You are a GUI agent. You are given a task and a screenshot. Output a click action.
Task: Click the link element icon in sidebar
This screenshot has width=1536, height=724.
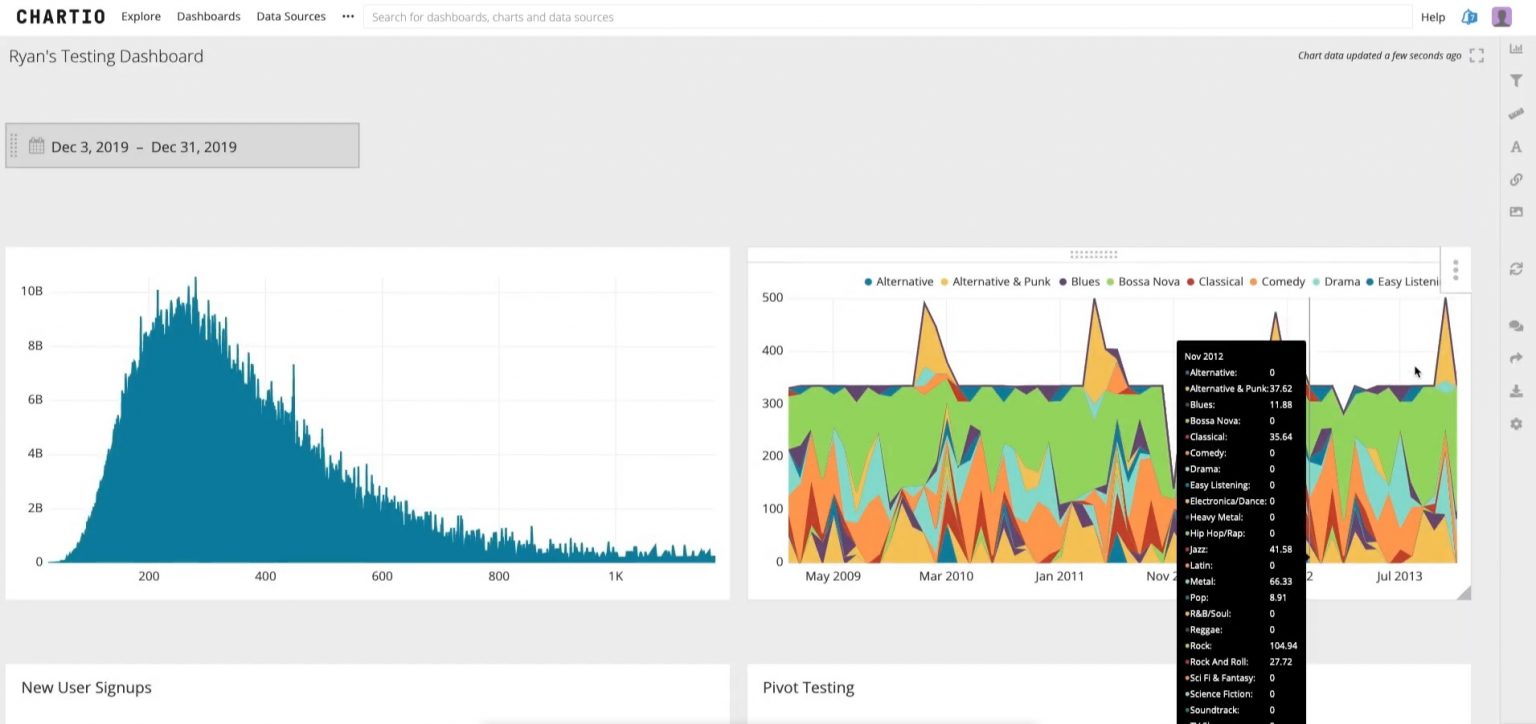[1516, 179]
